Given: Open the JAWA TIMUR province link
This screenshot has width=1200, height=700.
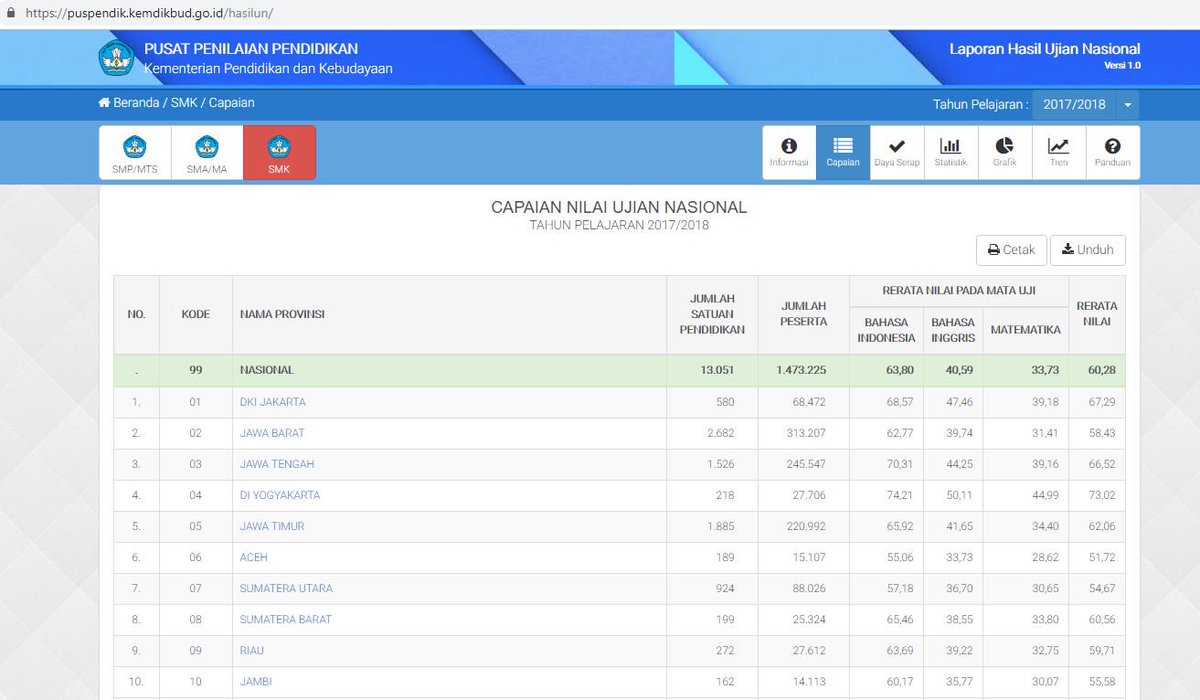Looking at the screenshot, I should [x=272, y=526].
